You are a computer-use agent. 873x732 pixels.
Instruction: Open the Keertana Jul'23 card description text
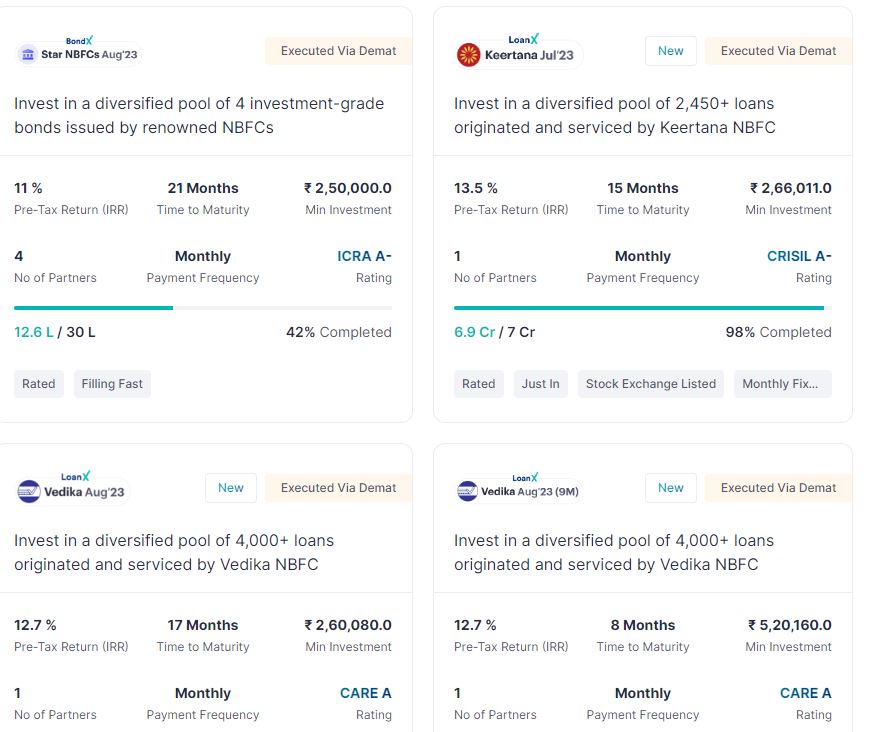[x=615, y=115]
